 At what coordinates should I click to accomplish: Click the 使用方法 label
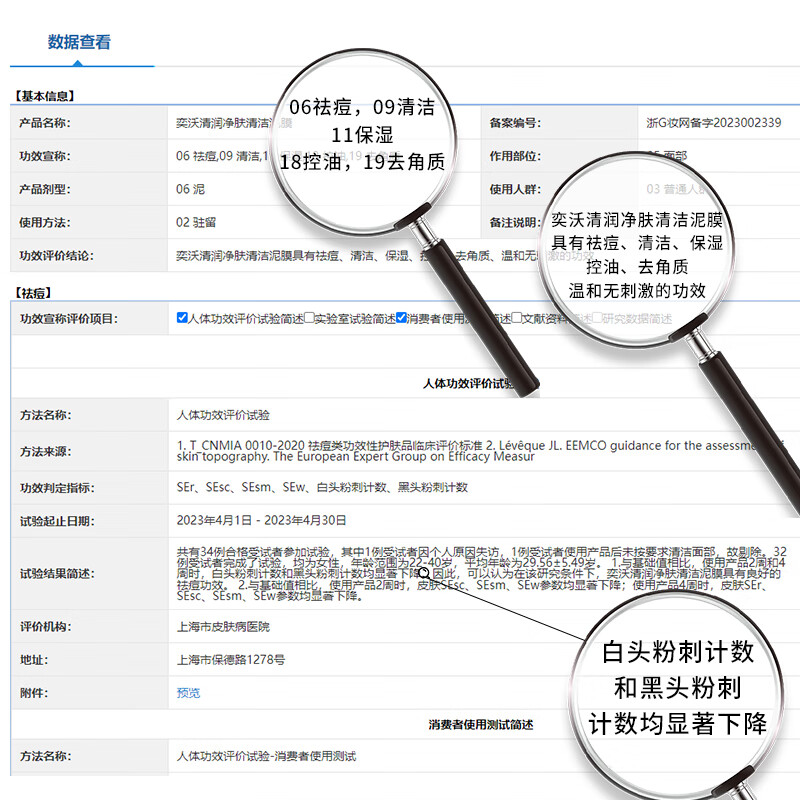[x=45, y=222]
